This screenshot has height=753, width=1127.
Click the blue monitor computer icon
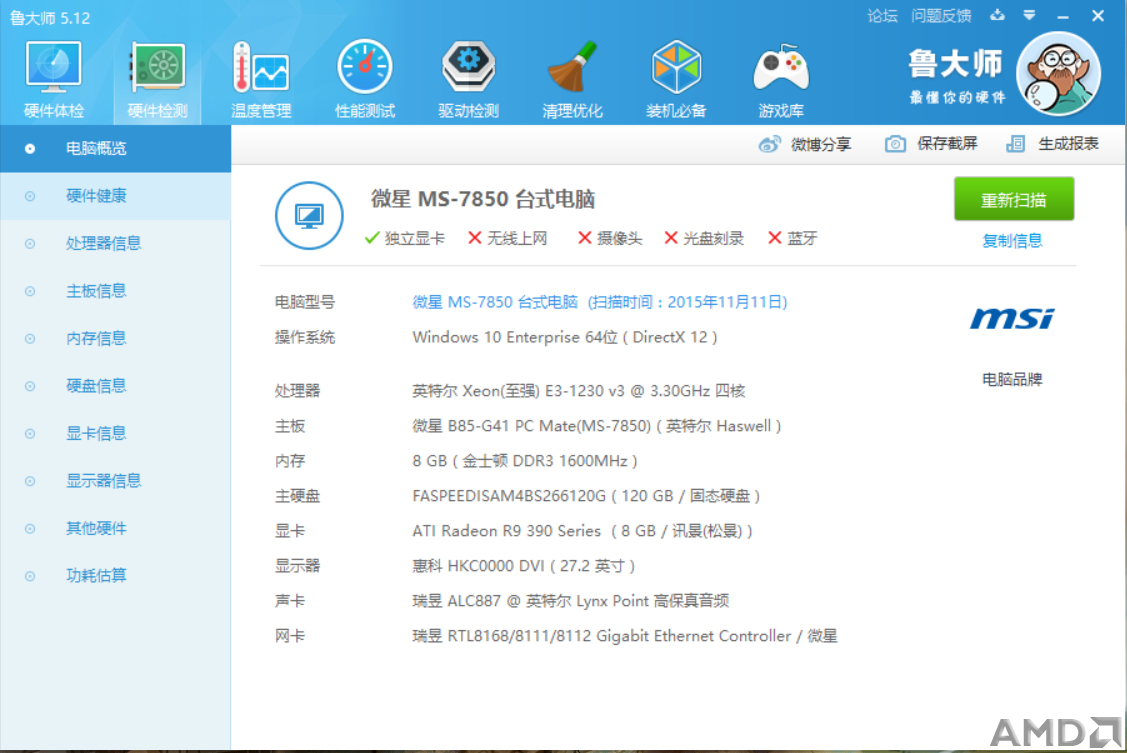(x=309, y=216)
